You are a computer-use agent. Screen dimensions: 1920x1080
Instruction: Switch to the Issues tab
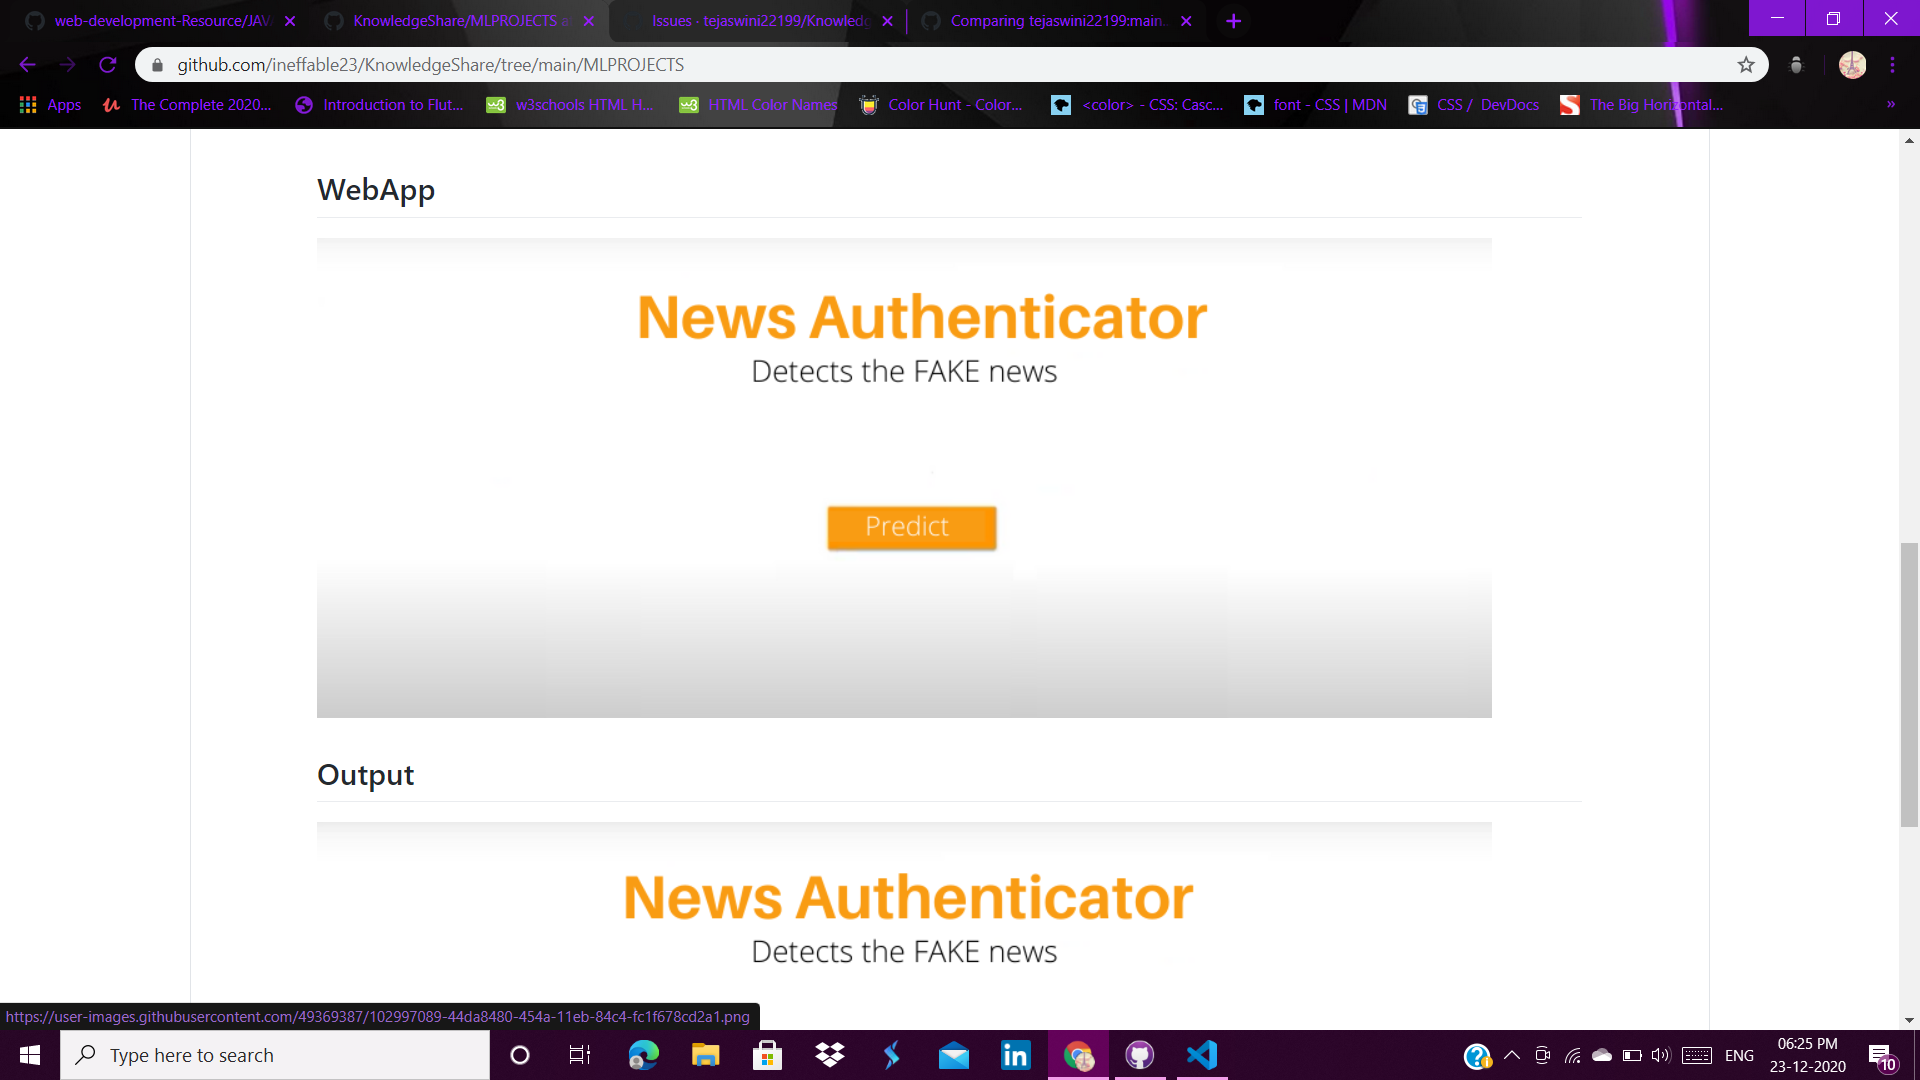760,20
